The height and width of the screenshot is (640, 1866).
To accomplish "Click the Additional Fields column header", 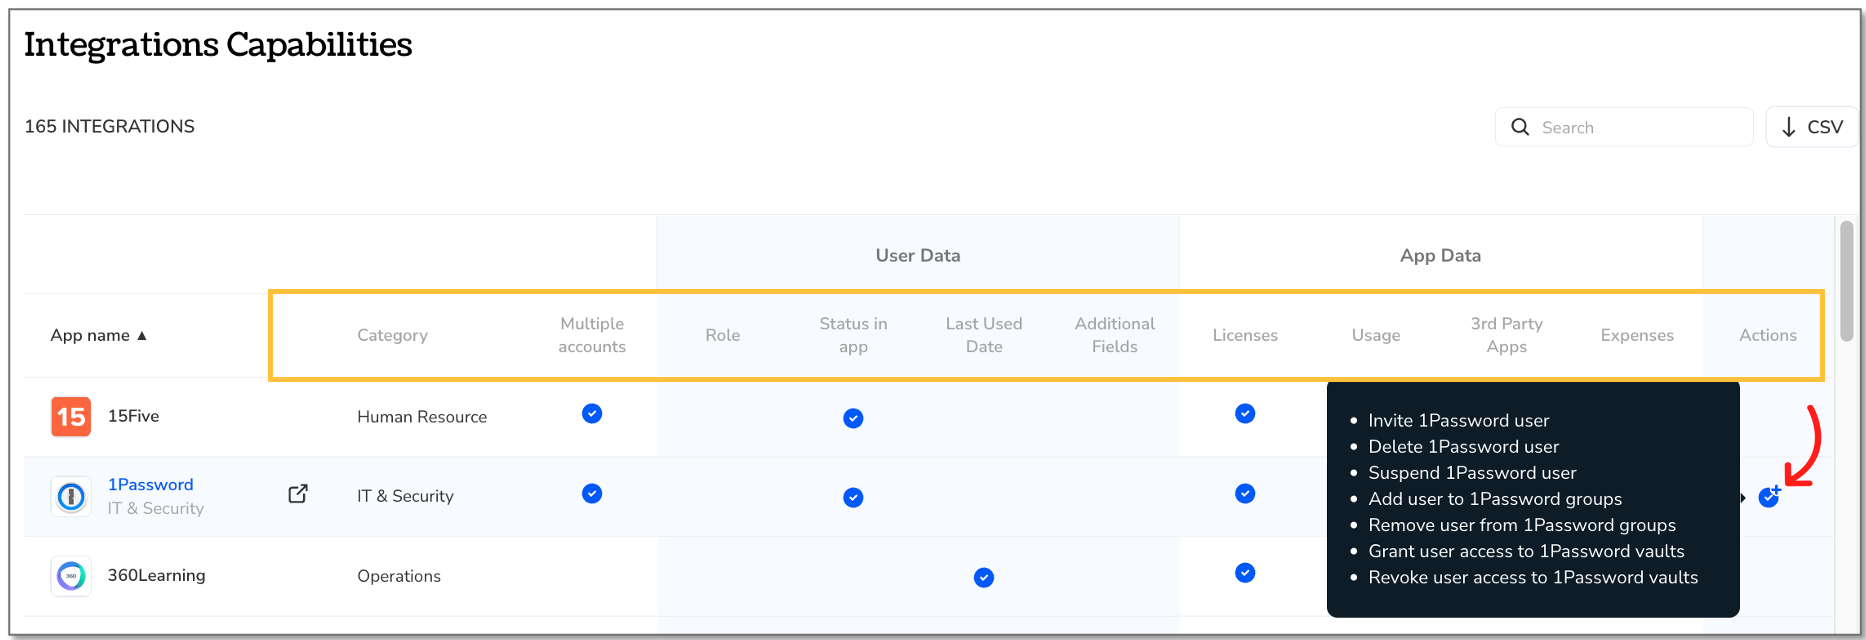I will pyautogui.click(x=1115, y=335).
